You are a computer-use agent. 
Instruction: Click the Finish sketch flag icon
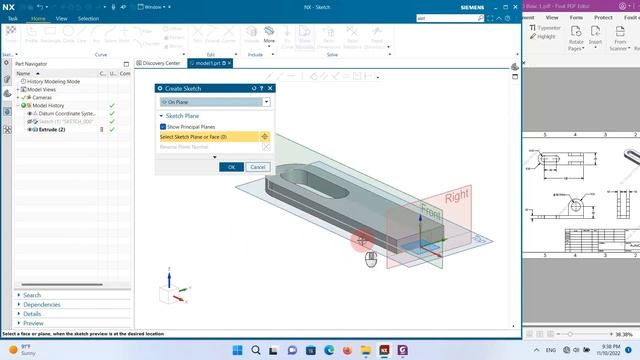(11, 31)
